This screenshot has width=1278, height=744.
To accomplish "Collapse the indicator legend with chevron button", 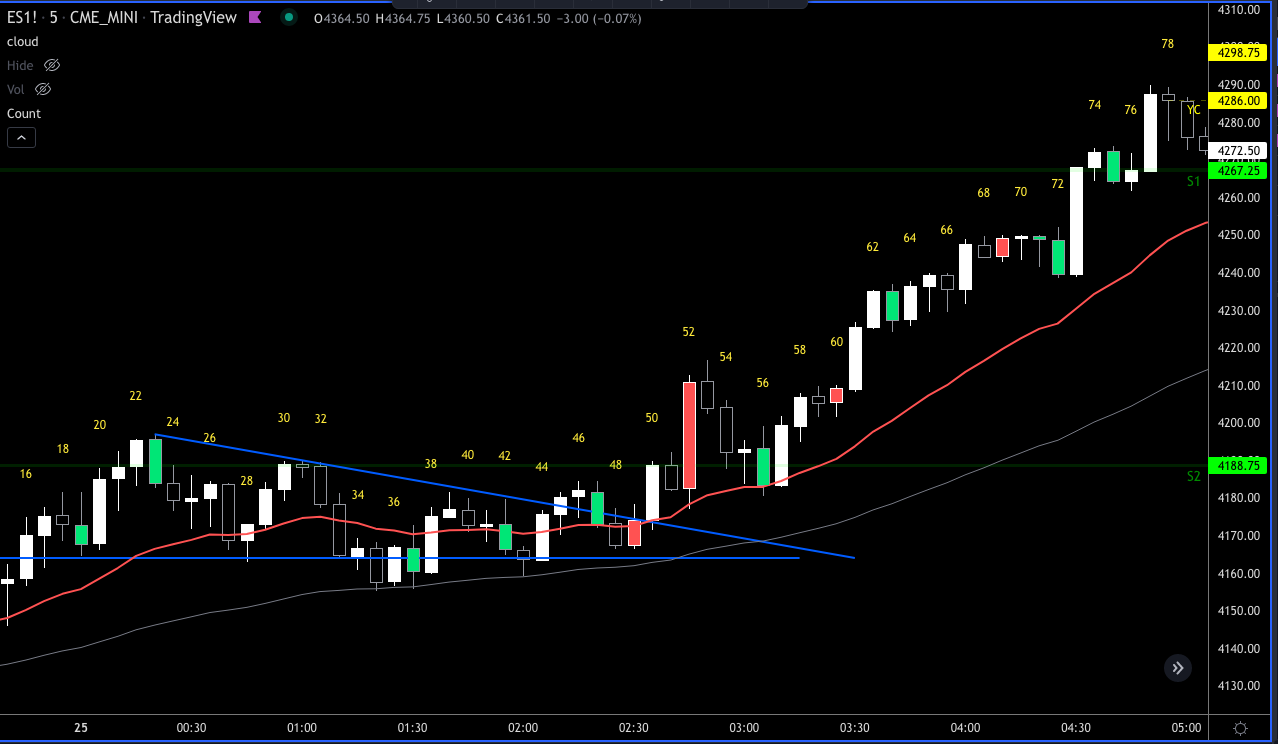I will [22, 138].
